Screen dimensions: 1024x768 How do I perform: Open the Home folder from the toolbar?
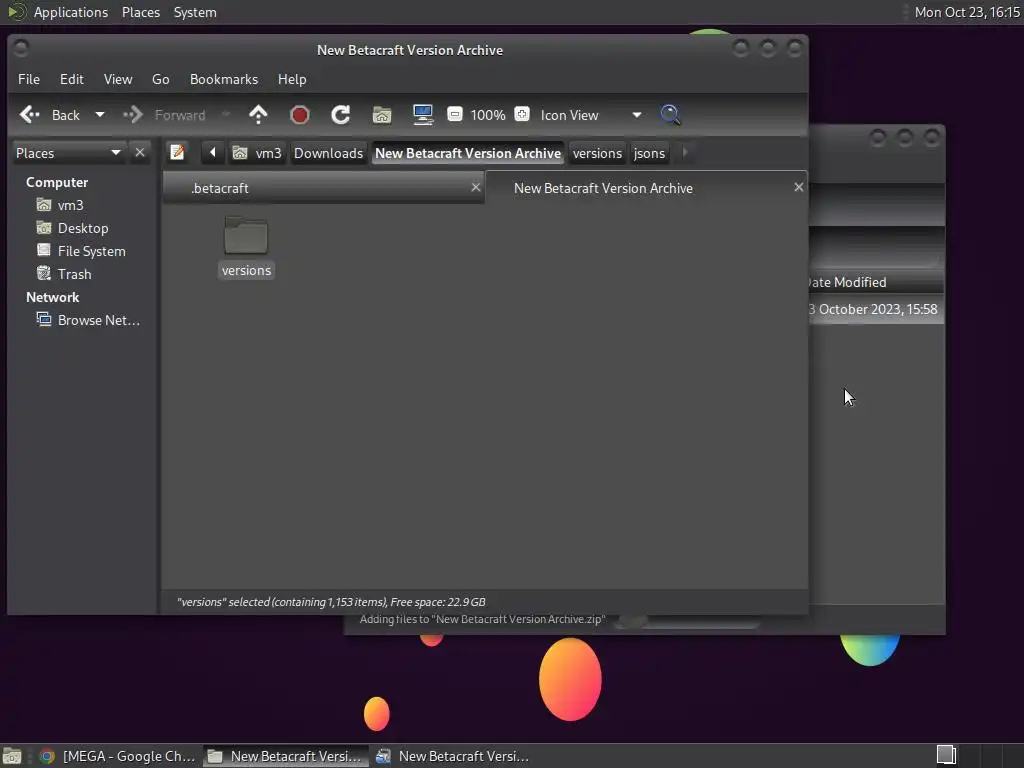pos(382,115)
